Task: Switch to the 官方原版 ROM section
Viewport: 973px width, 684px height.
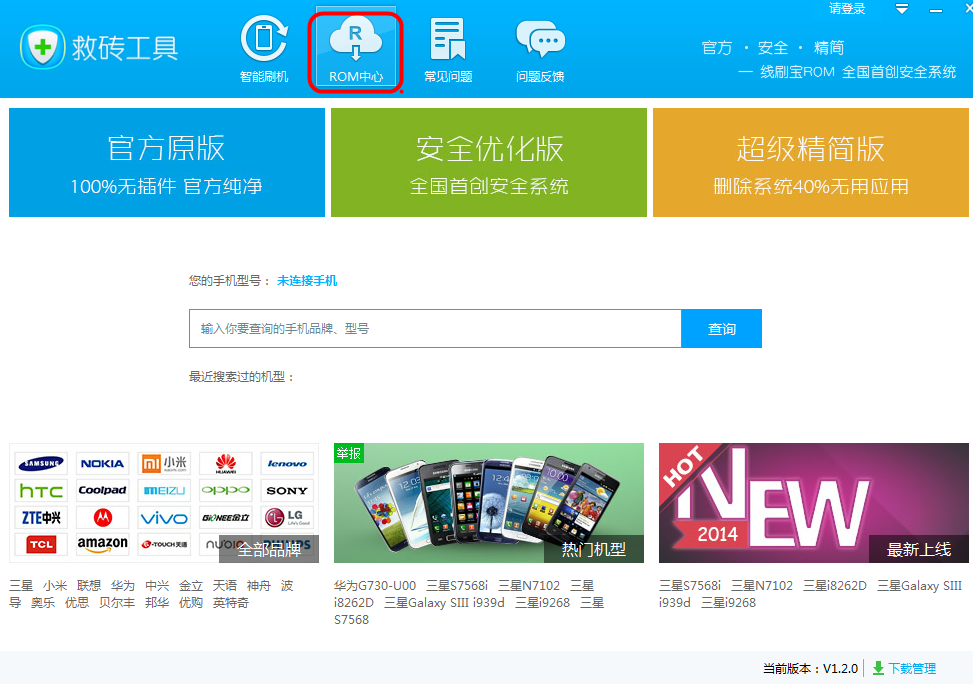Action: (x=166, y=162)
